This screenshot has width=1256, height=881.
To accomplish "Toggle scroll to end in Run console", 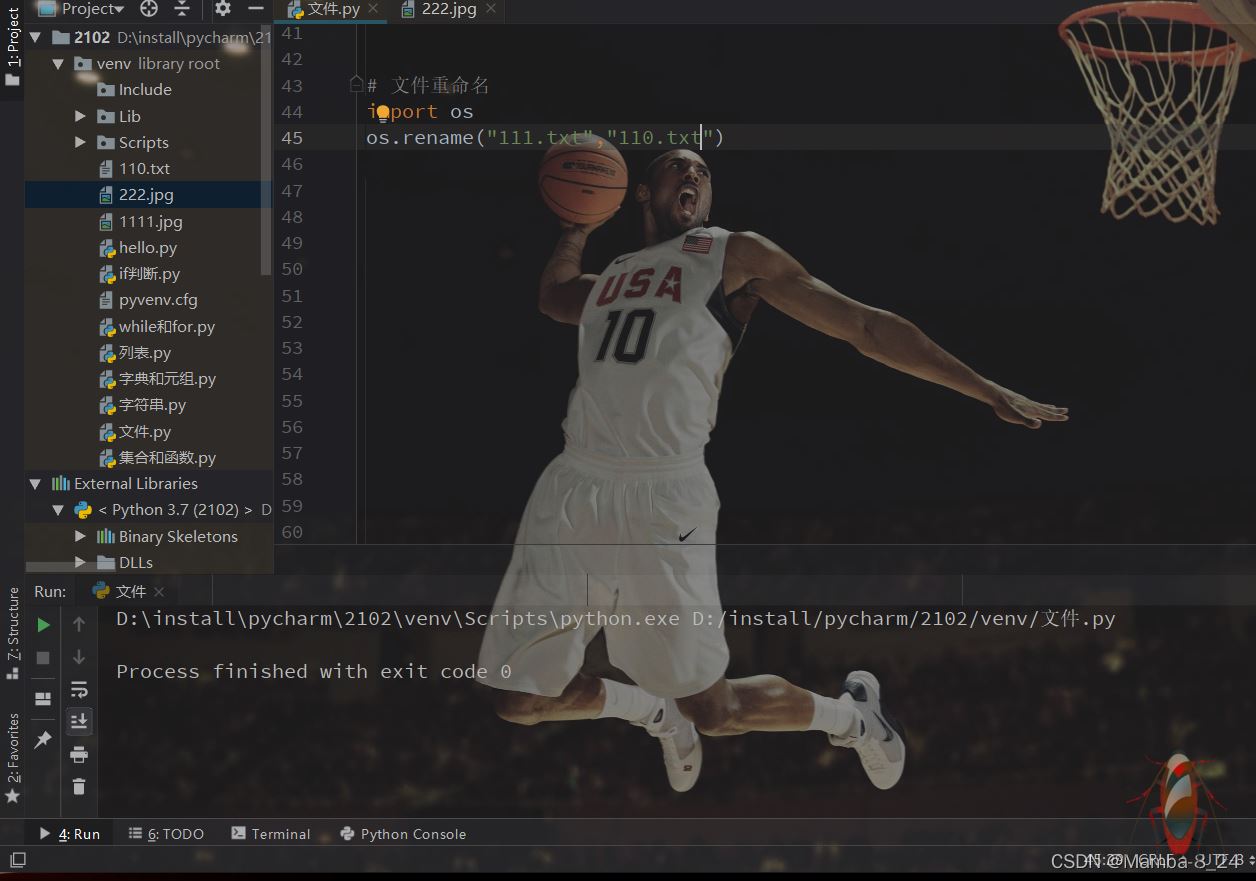I will [79, 721].
